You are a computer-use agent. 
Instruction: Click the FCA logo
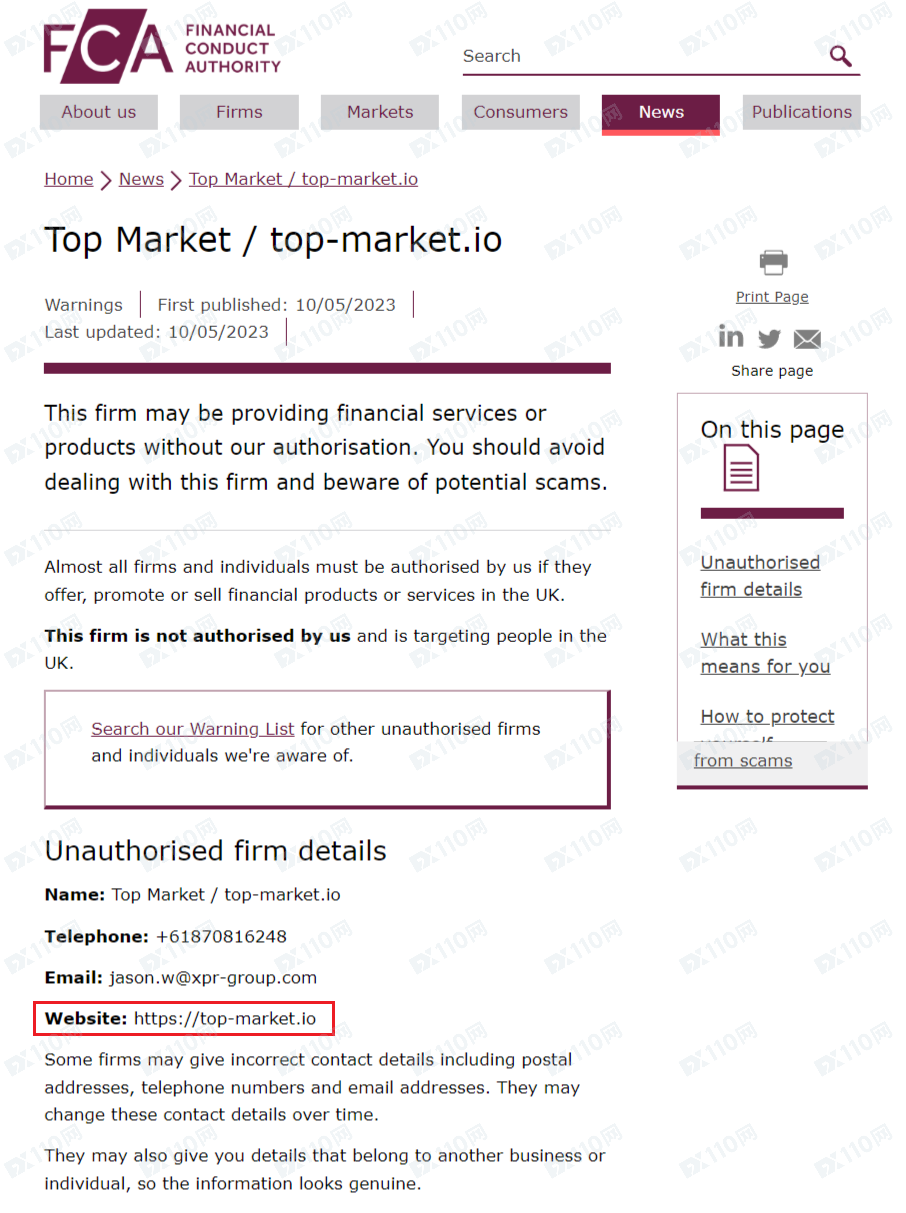coord(162,46)
